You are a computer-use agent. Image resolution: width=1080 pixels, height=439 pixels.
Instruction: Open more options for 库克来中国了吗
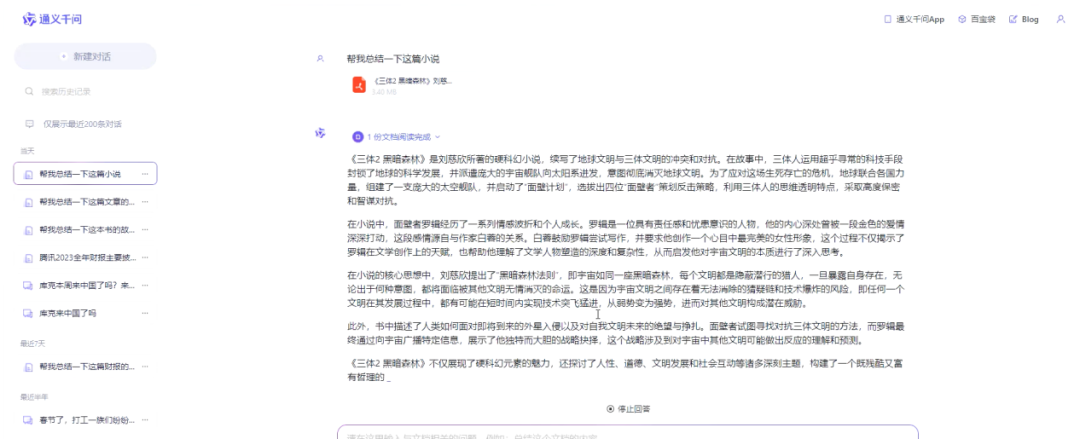coord(145,313)
